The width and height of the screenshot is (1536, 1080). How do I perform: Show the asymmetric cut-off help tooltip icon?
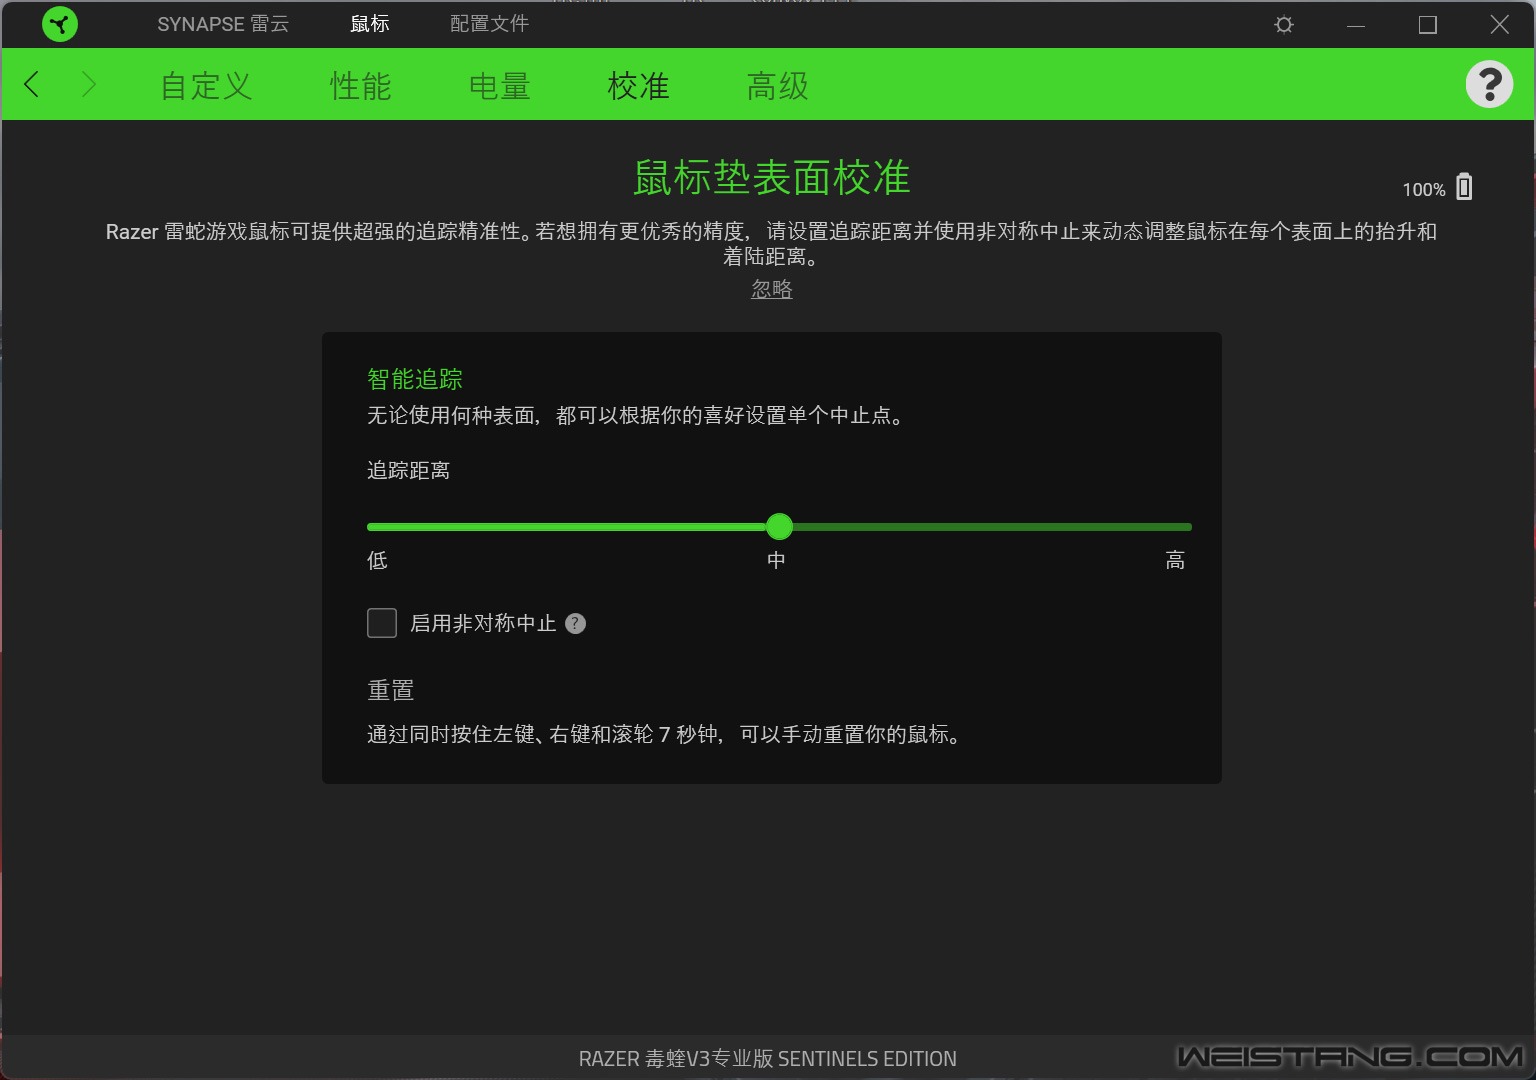click(575, 624)
